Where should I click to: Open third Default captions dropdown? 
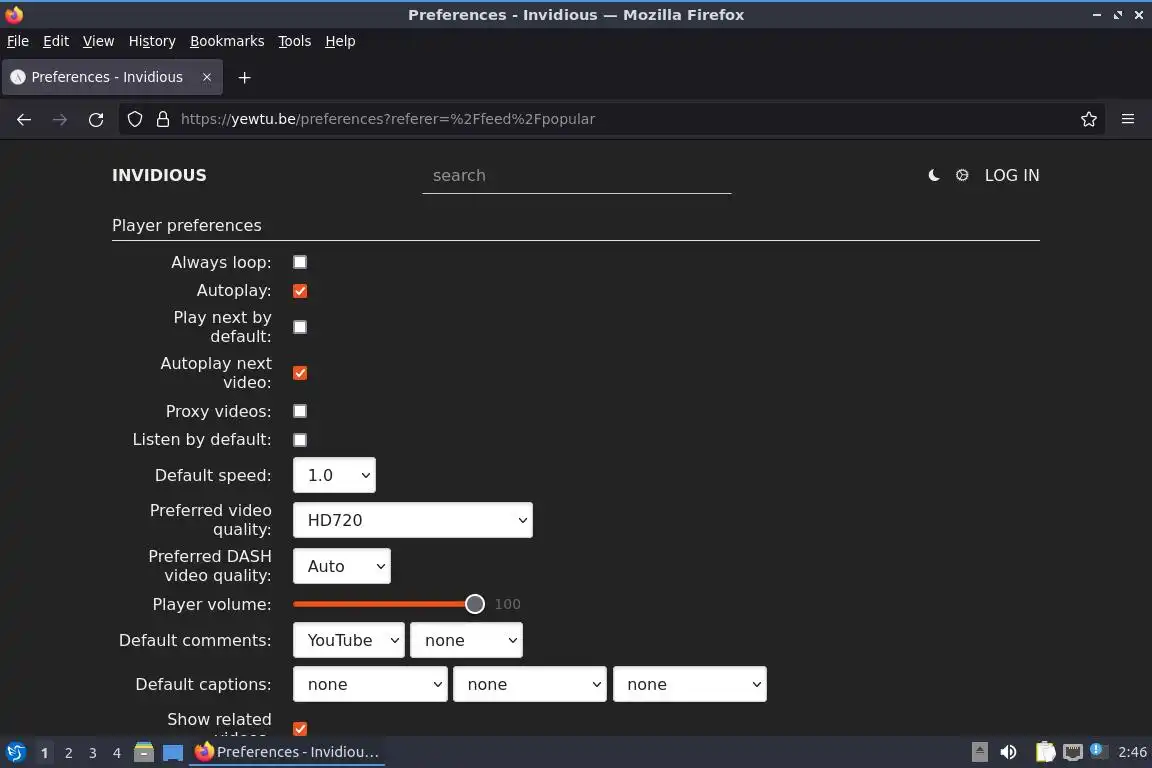point(690,684)
